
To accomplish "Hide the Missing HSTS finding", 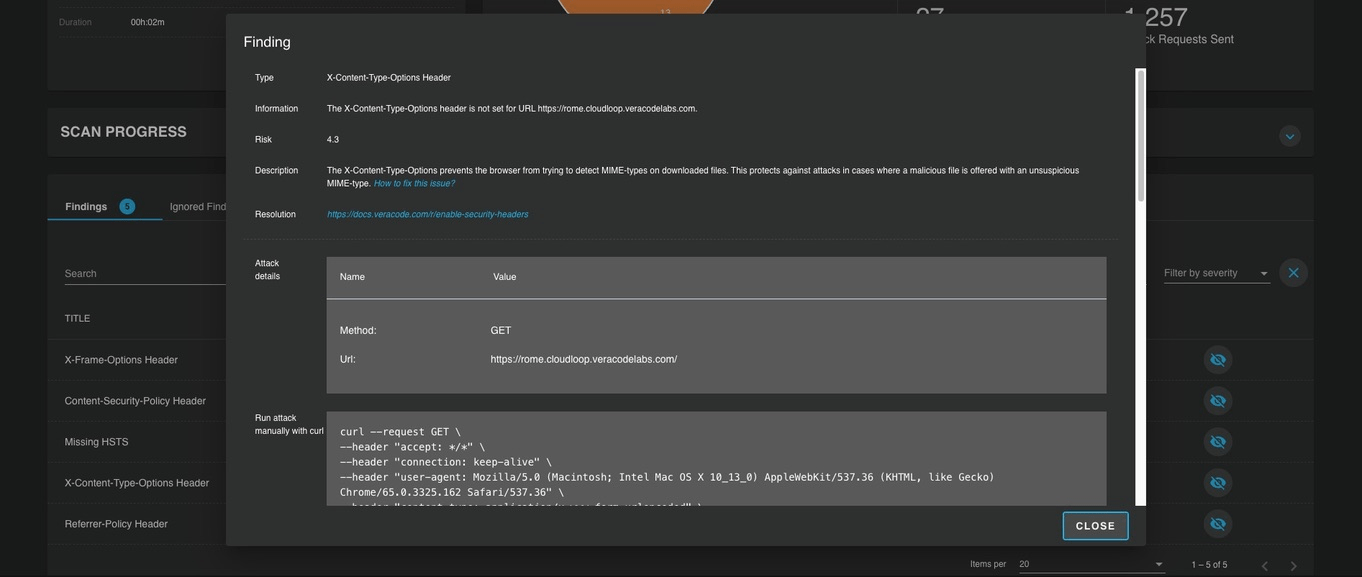I will point(1217,442).
